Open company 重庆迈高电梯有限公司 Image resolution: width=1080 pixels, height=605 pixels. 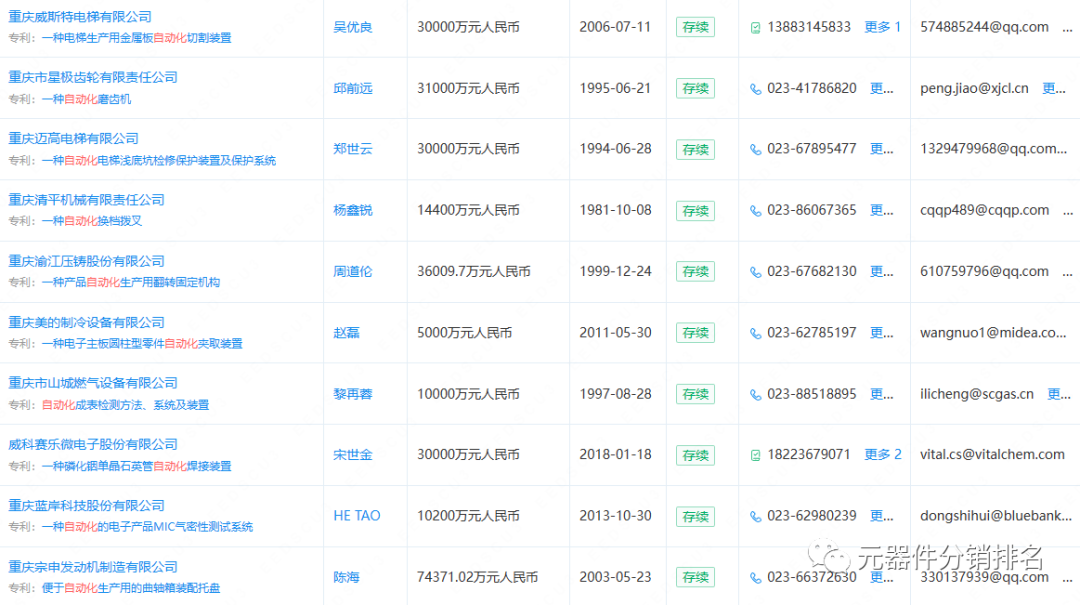tap(74, 139)
